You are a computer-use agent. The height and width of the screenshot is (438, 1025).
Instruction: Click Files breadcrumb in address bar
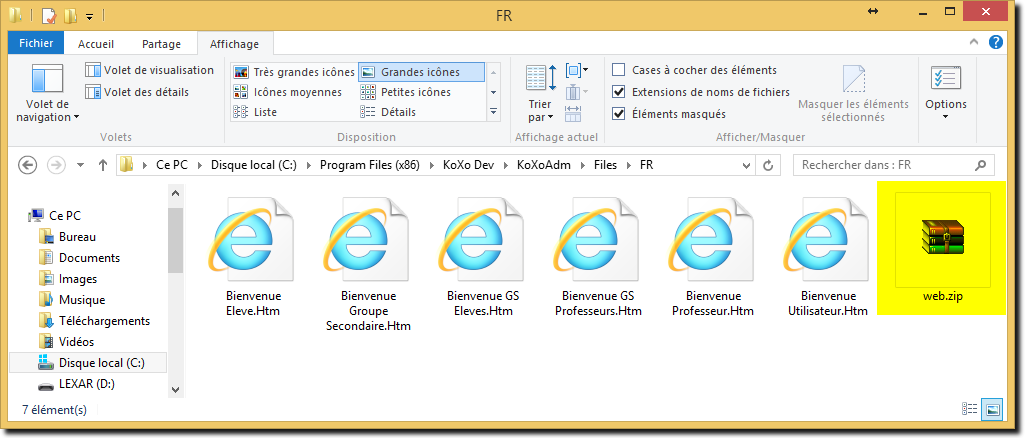pos(605,165)
